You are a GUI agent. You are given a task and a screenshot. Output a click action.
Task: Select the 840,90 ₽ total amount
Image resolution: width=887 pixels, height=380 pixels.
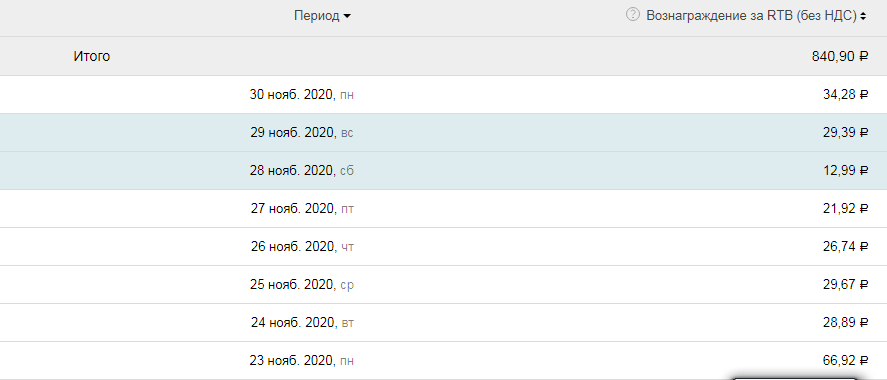tap(839, 57)
